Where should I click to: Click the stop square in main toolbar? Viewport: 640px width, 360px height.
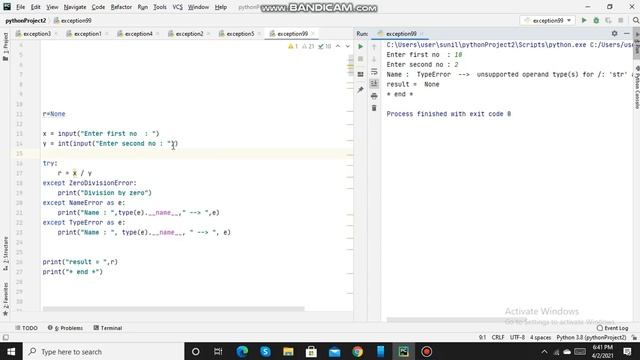(621, 20)
